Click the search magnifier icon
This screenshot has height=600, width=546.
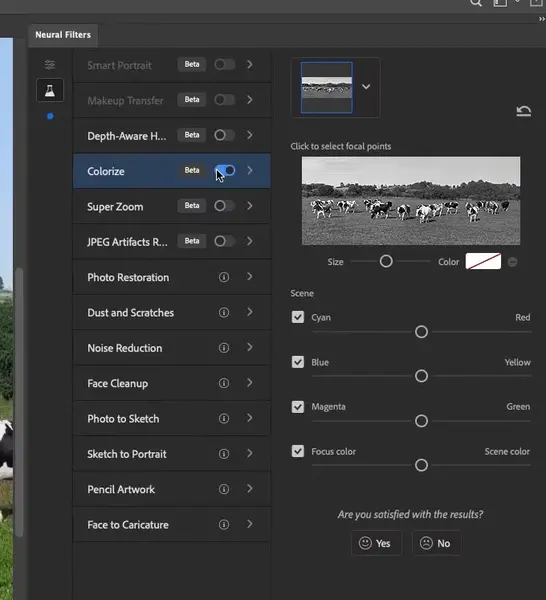click(476, 3)
